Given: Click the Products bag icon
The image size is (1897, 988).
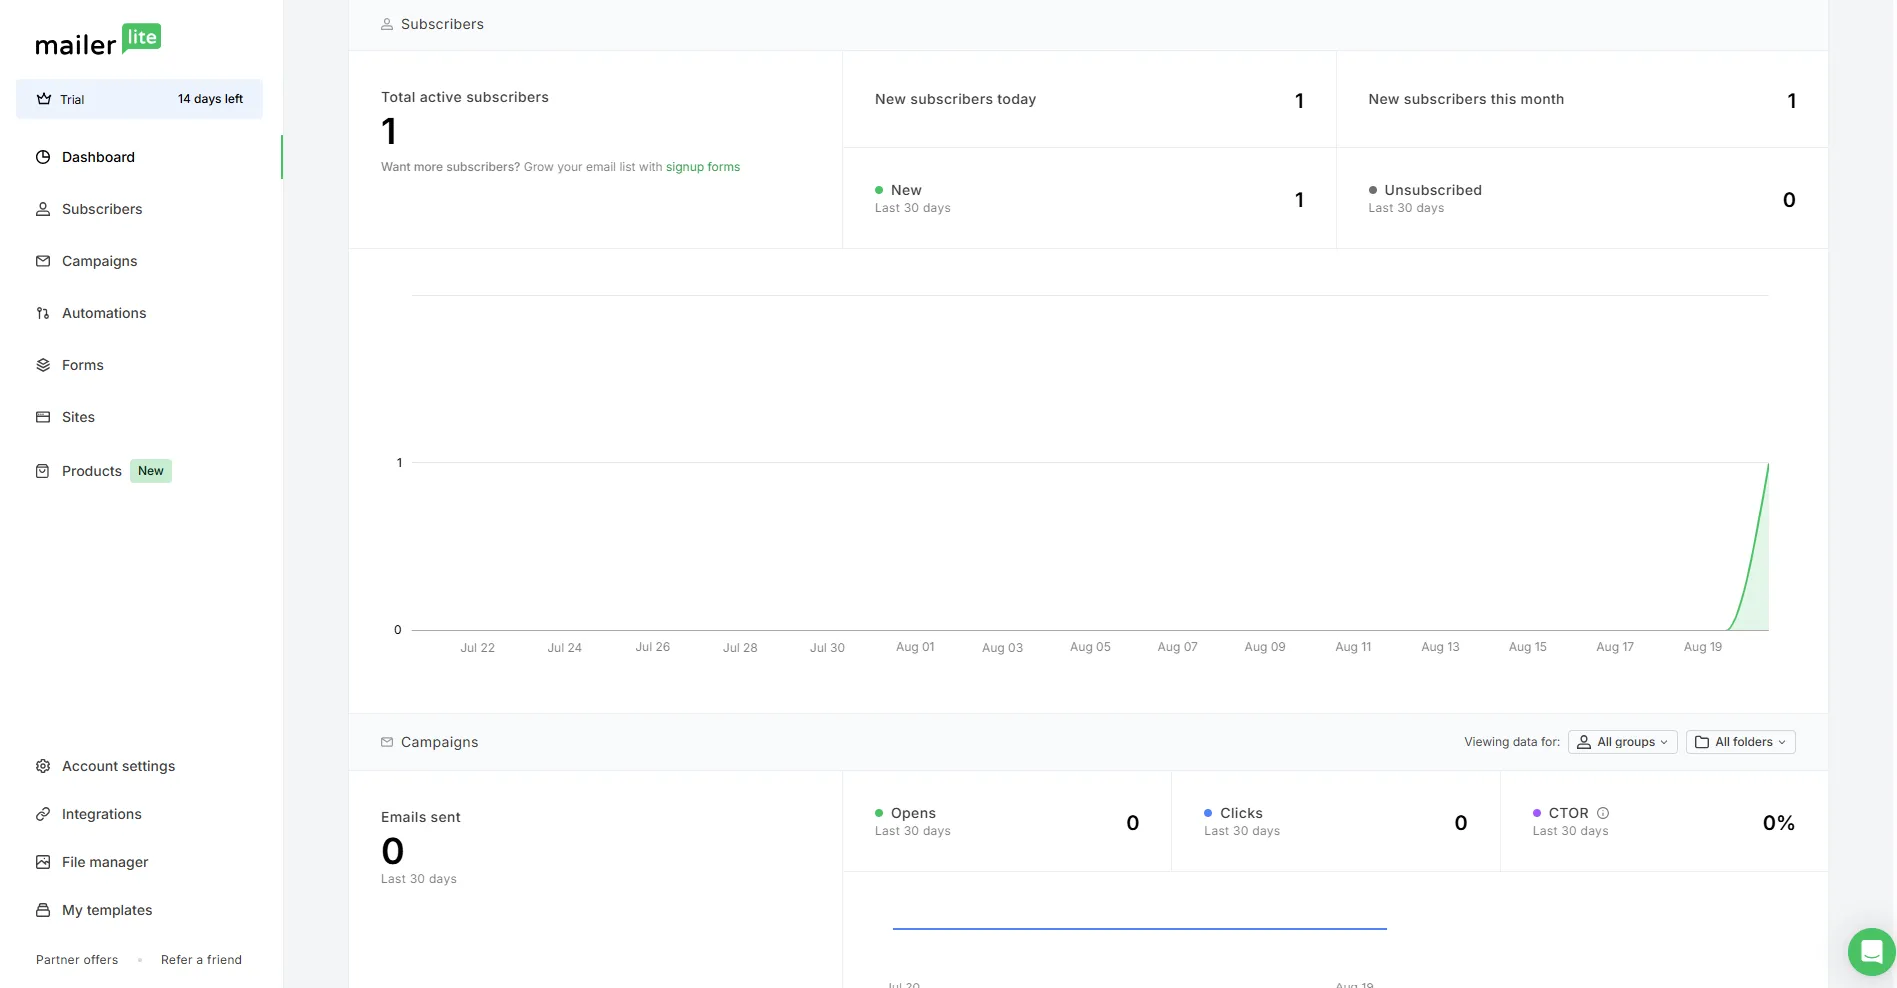Looking at the screenshot, I should tap(43, 471).
